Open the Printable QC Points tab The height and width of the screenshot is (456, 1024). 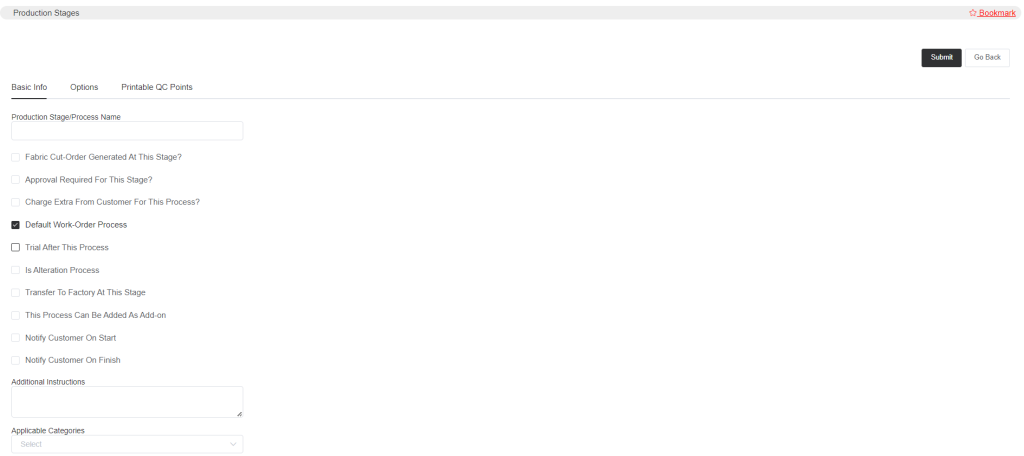tap(157, 87)
